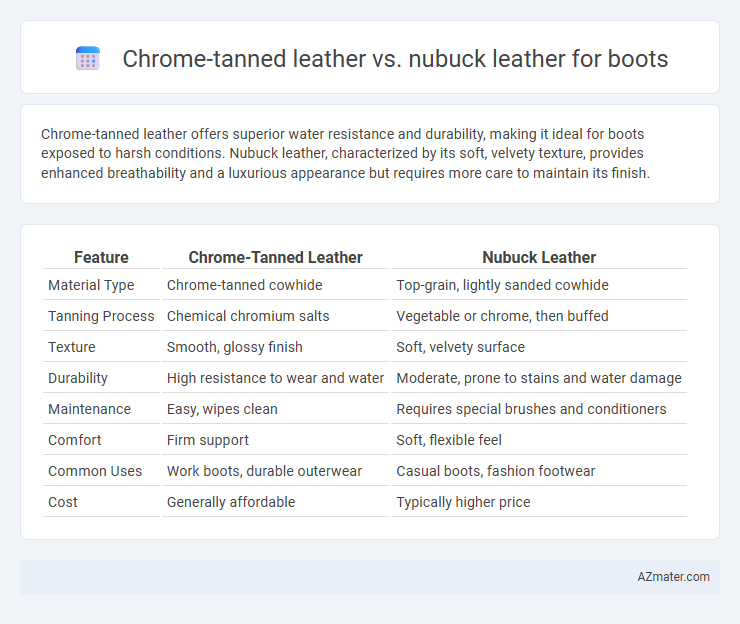Viewport: 740px width, 624px height.
Task: Select the 'Cost' row label
Action: pos(62,502)
